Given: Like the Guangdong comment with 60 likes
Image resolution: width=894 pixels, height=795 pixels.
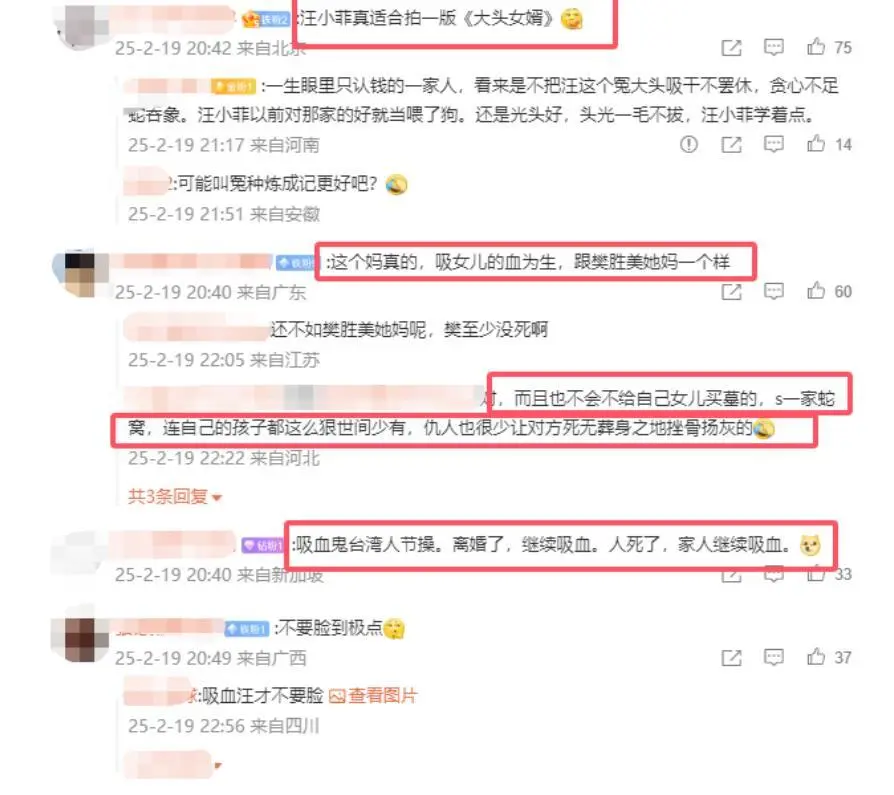Looking at the screenshot, I should point(816,291).
